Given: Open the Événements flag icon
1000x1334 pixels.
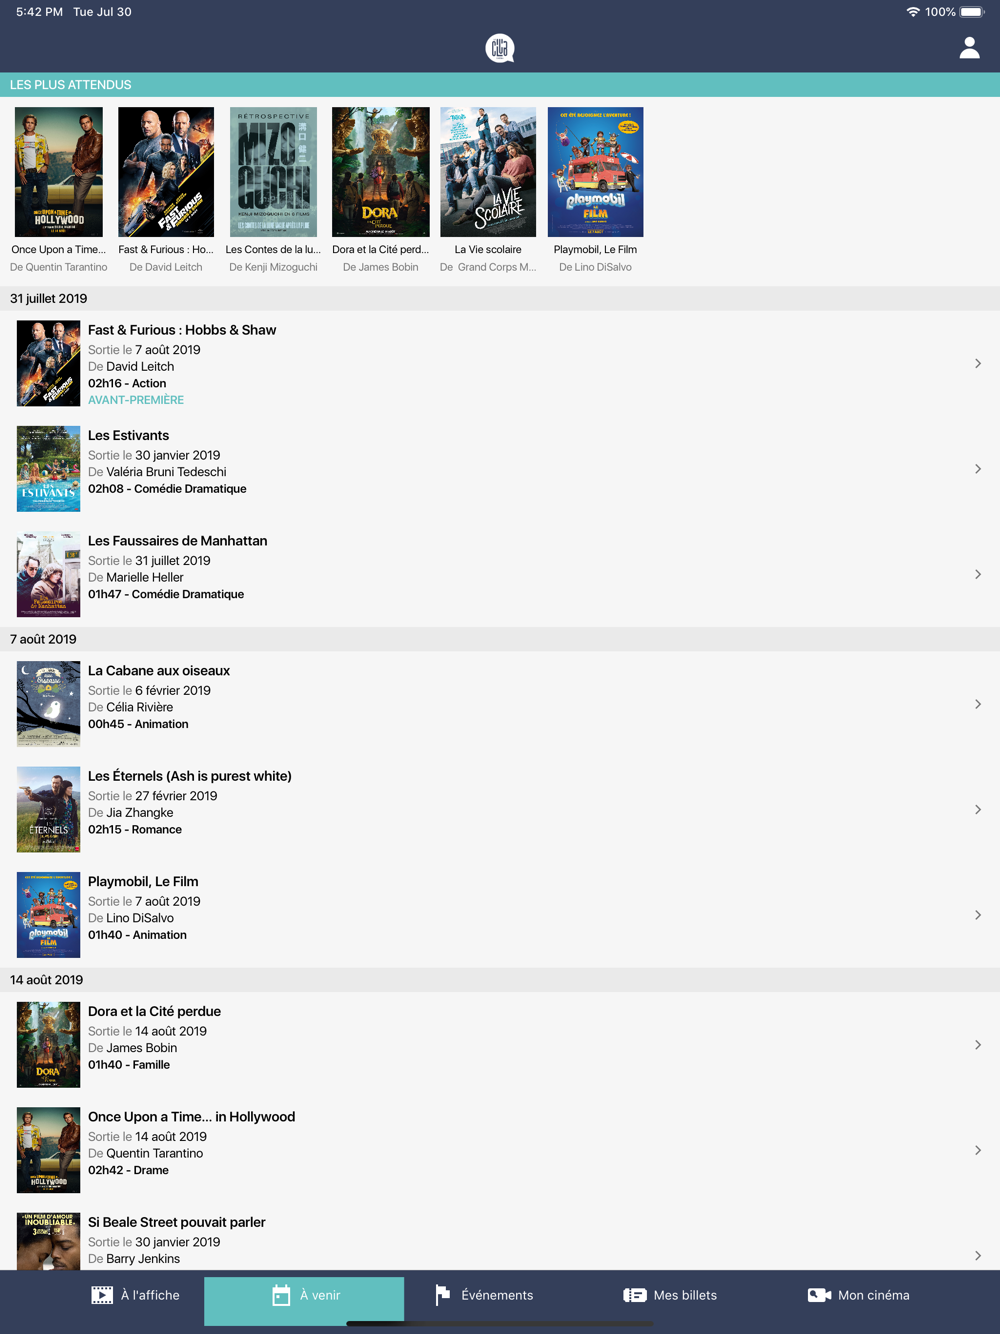Looking at the screenshot, I should coord(443,1295).
